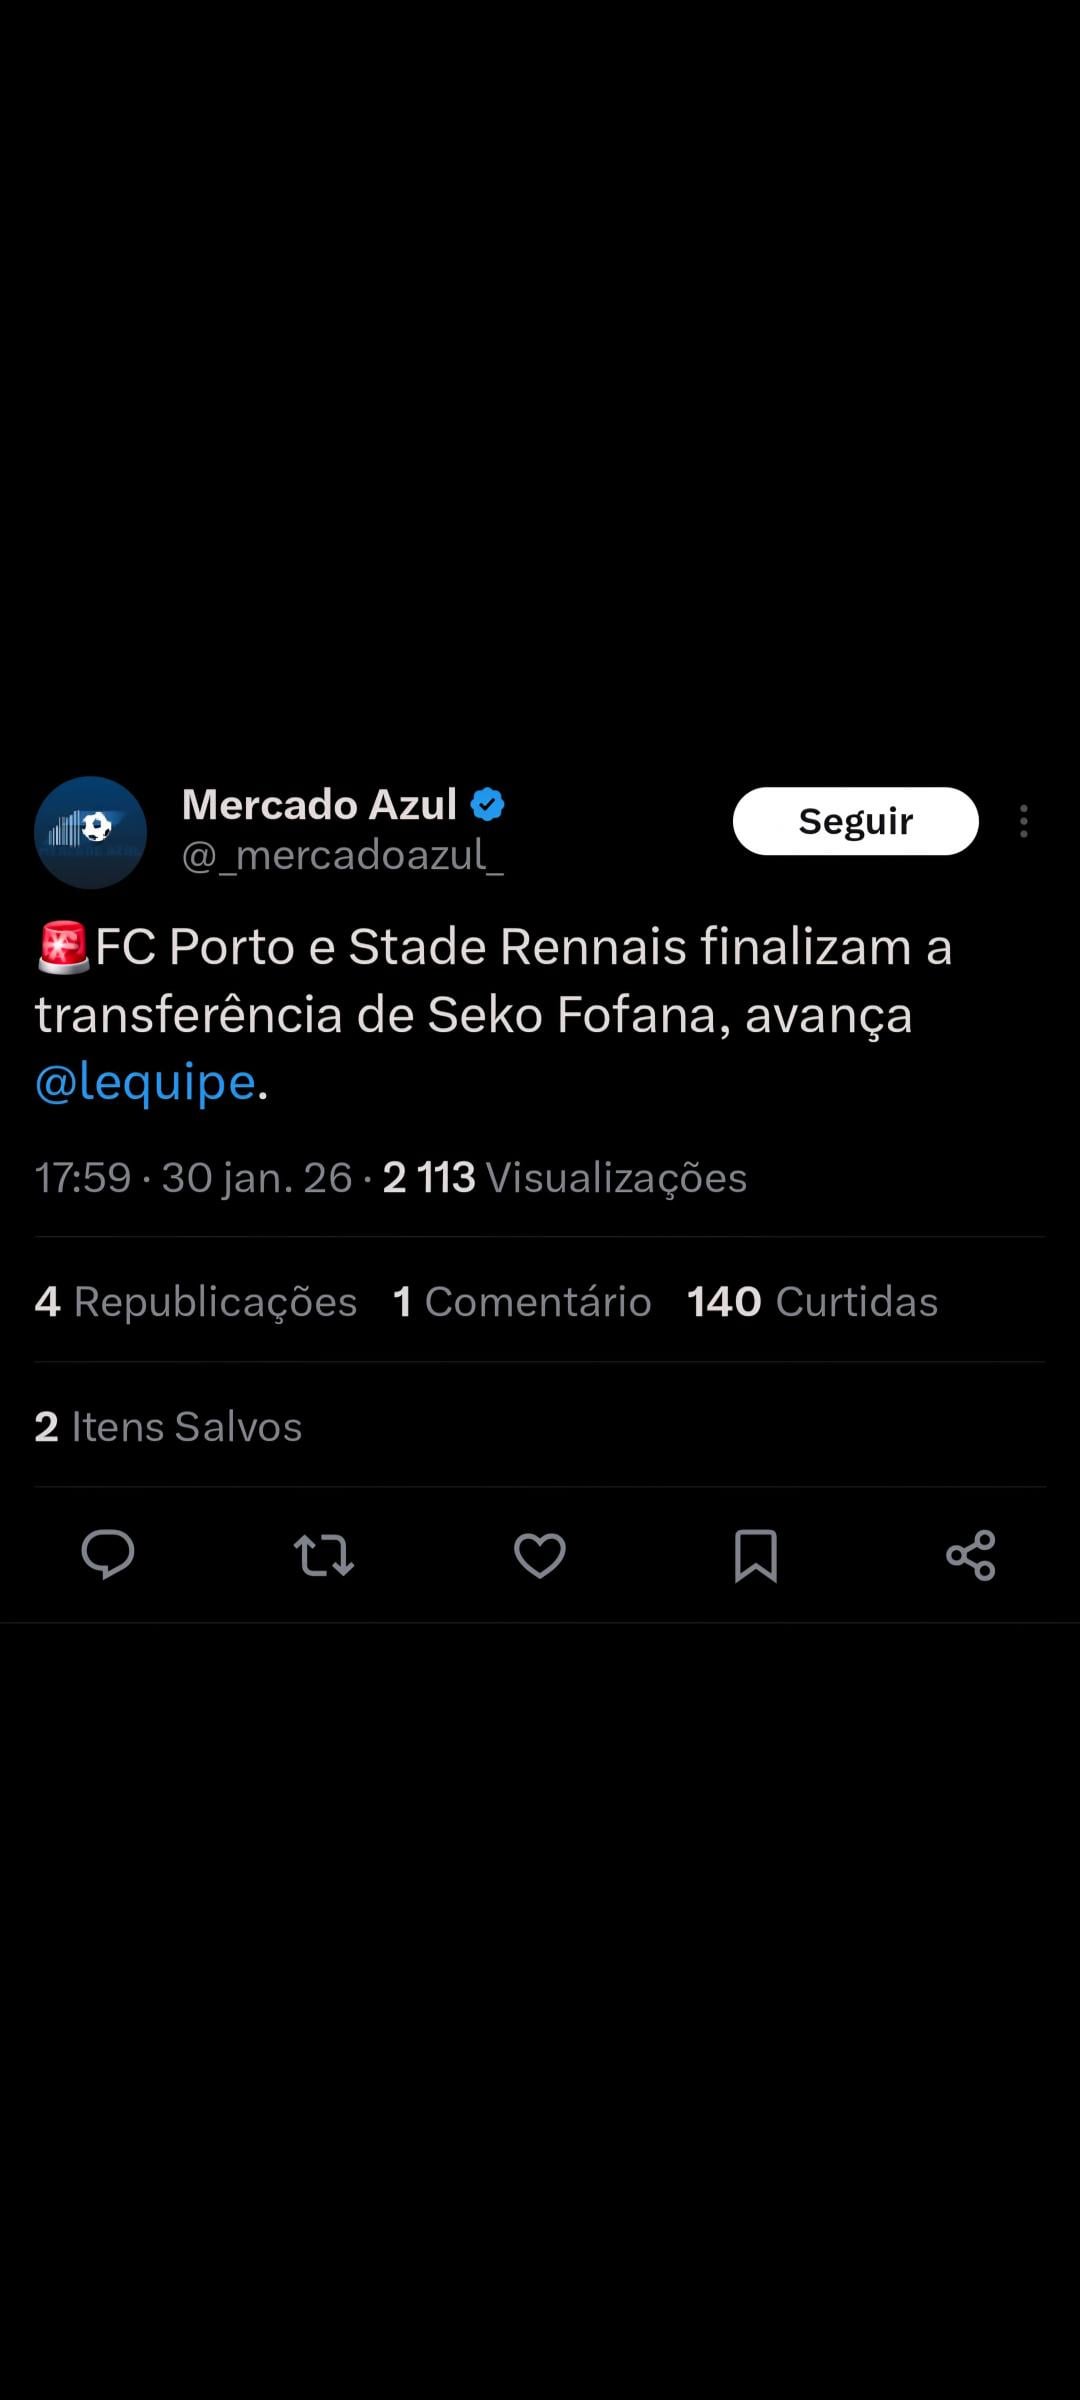Open the 1 Comentário count
Viewport: 1080px width, 2400px height.
522,1302
